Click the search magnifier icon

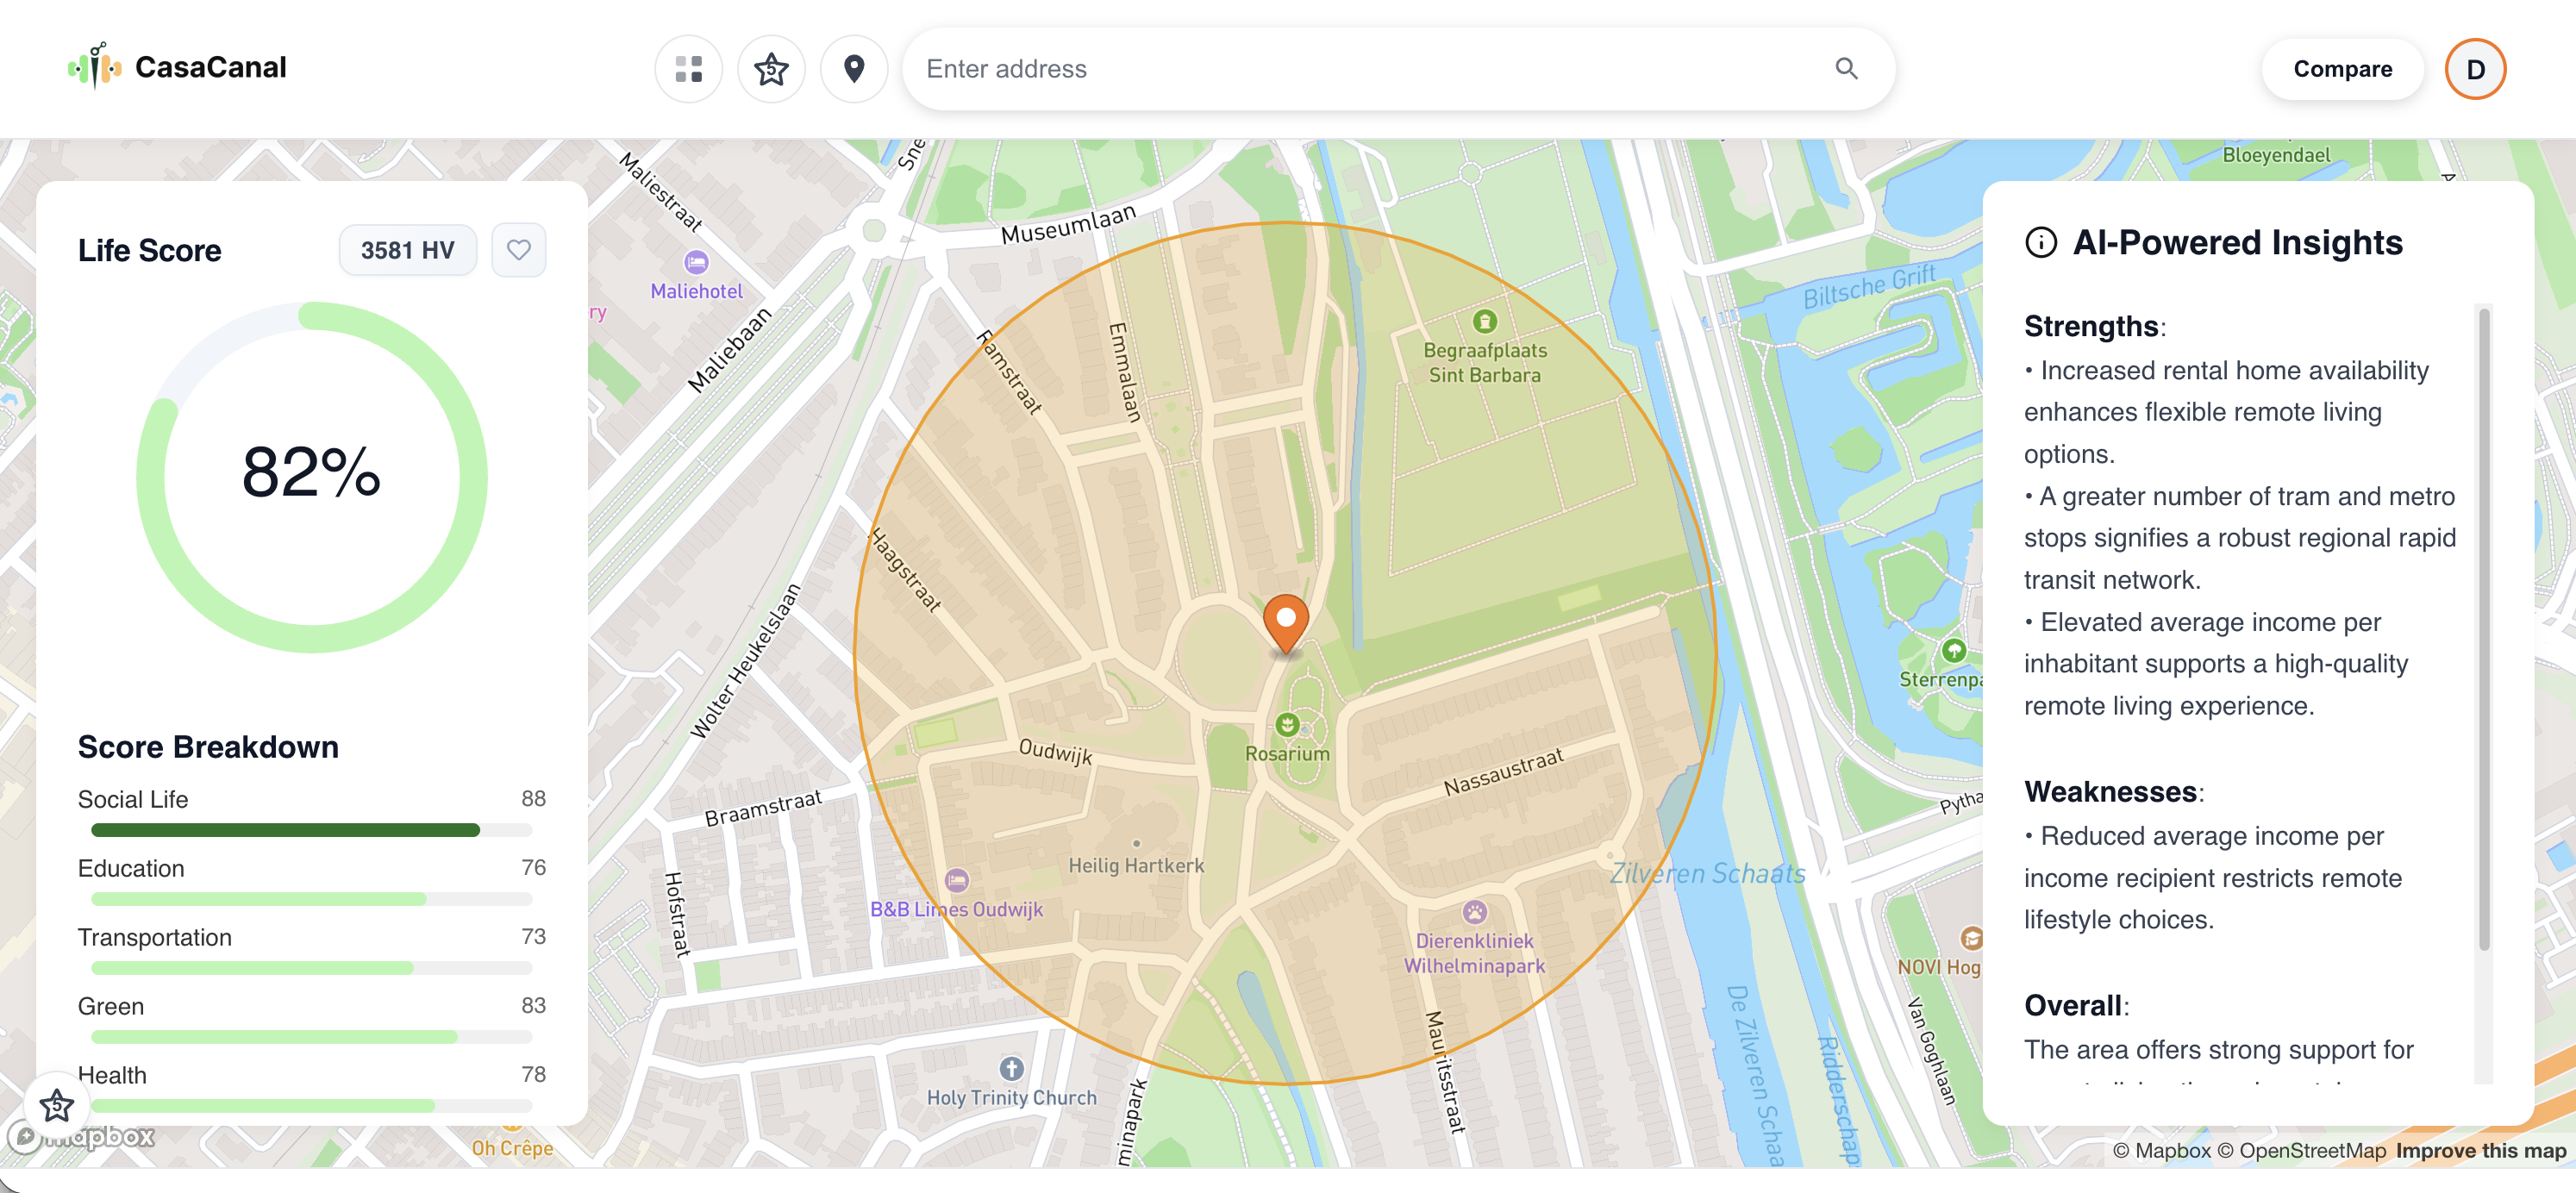click(1846, 69)
